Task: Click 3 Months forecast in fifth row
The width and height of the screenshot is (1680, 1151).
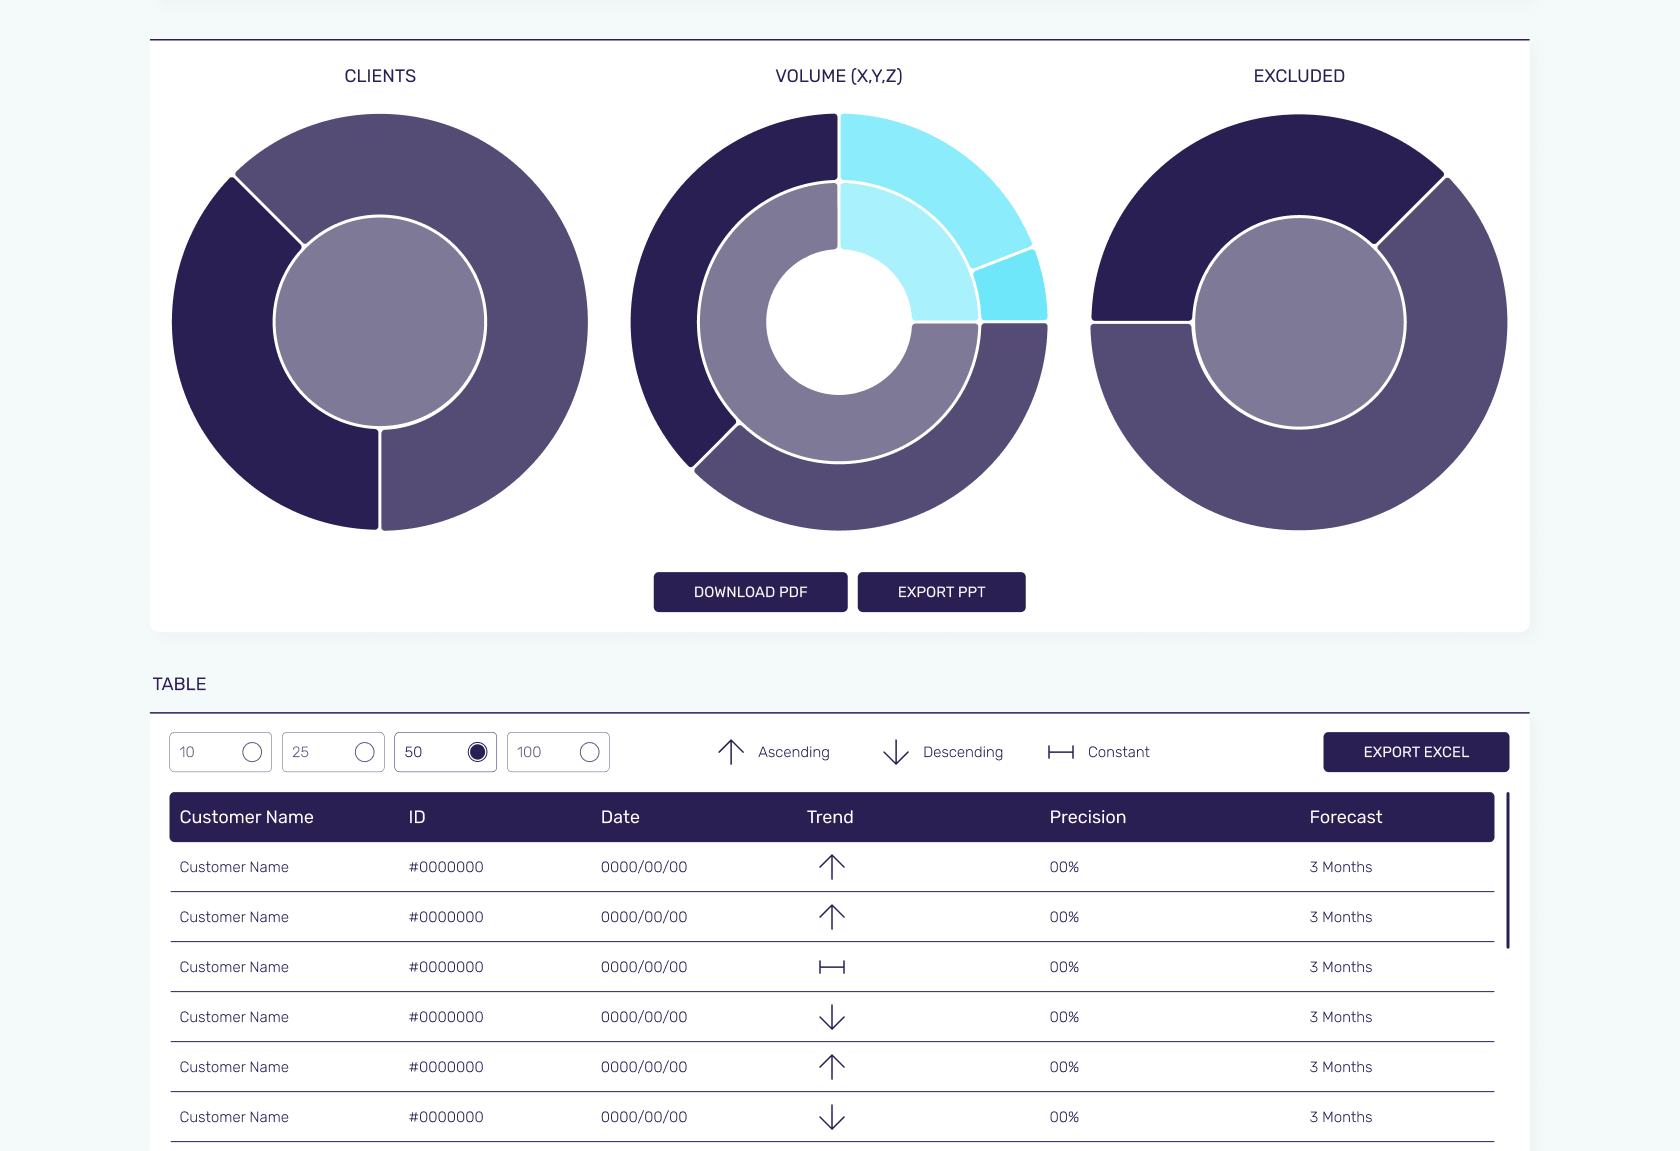Action: pos(1341,1067)
